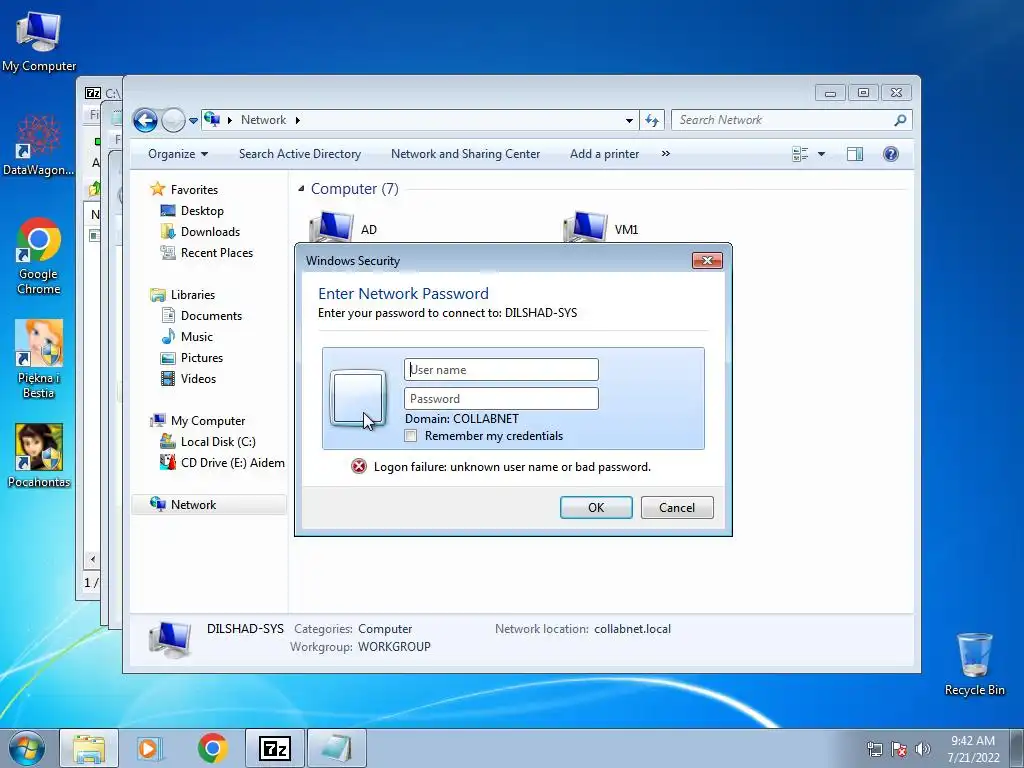Click the change view icon
1024x768 pixels.
800,154
